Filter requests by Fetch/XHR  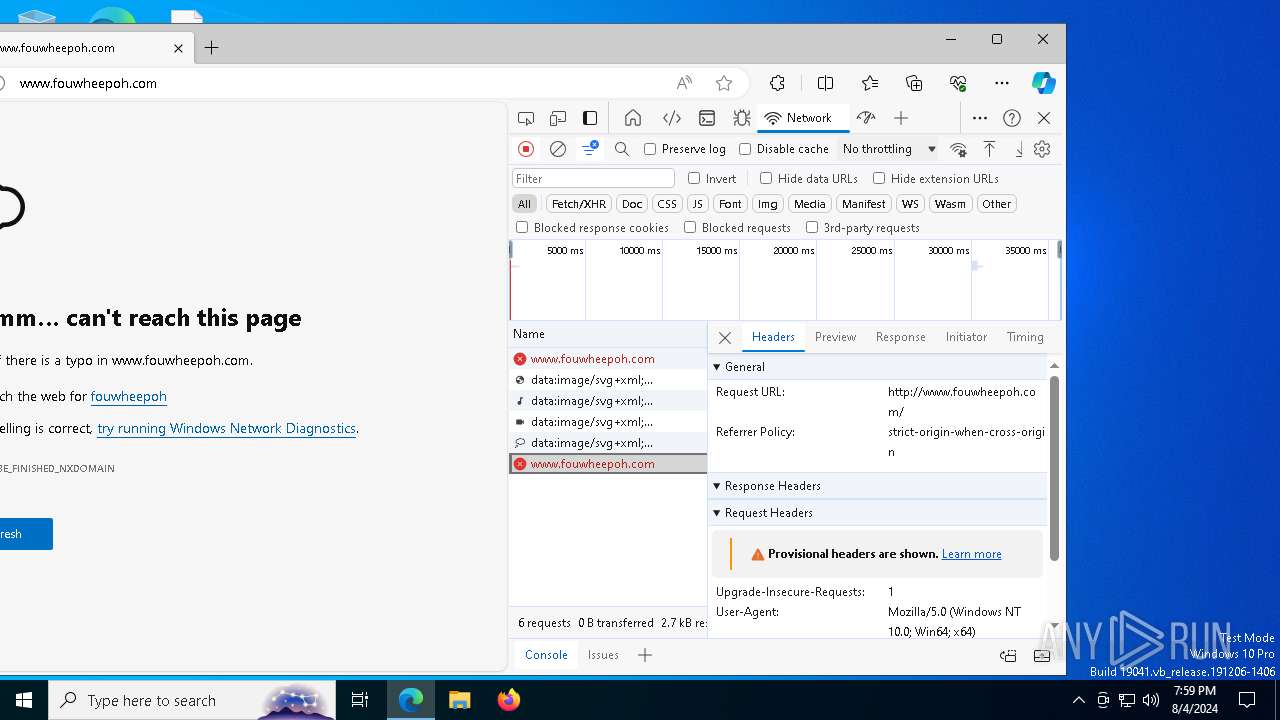(579, 204)
